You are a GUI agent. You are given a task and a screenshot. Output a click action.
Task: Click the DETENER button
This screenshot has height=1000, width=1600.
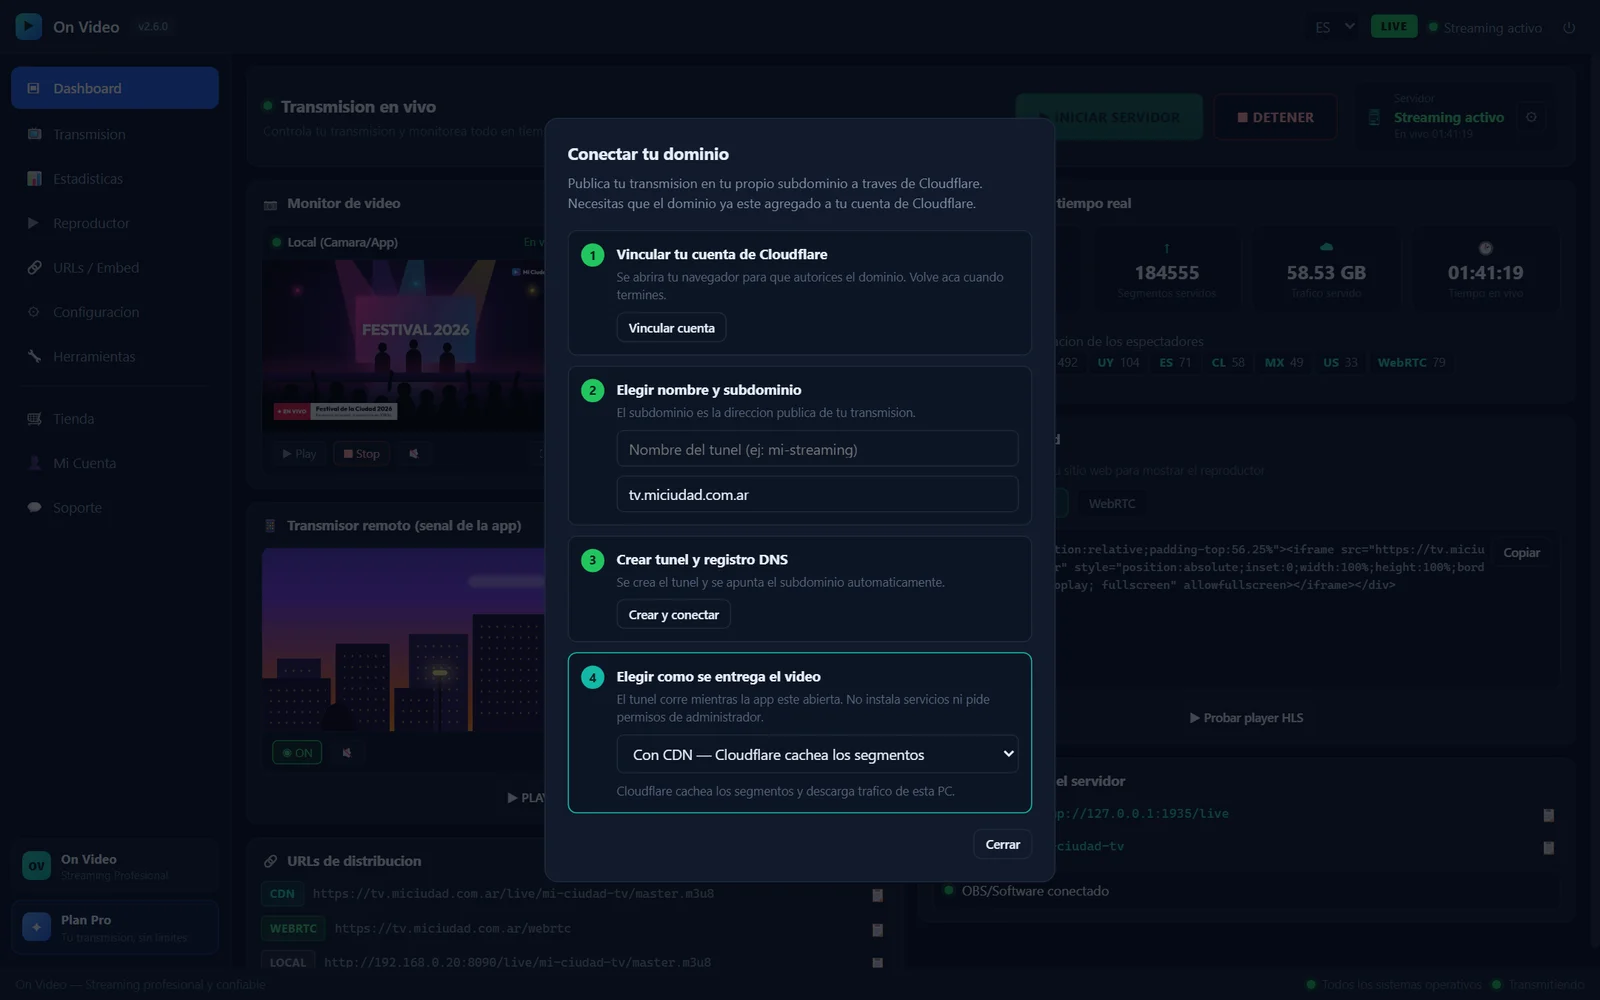pos(1275,117)
